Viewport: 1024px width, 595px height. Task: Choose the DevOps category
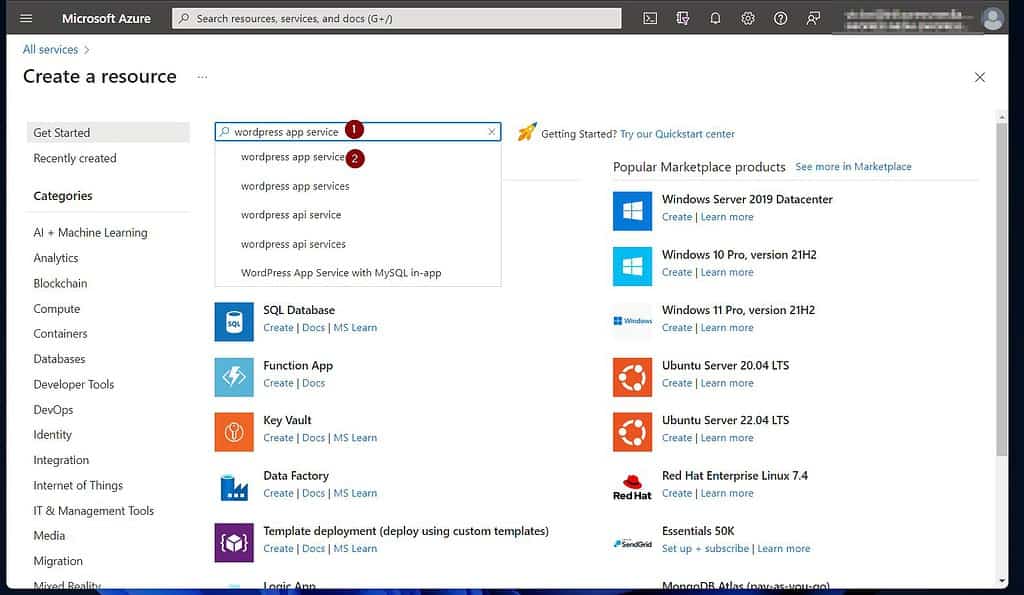(x=53, y=410)
